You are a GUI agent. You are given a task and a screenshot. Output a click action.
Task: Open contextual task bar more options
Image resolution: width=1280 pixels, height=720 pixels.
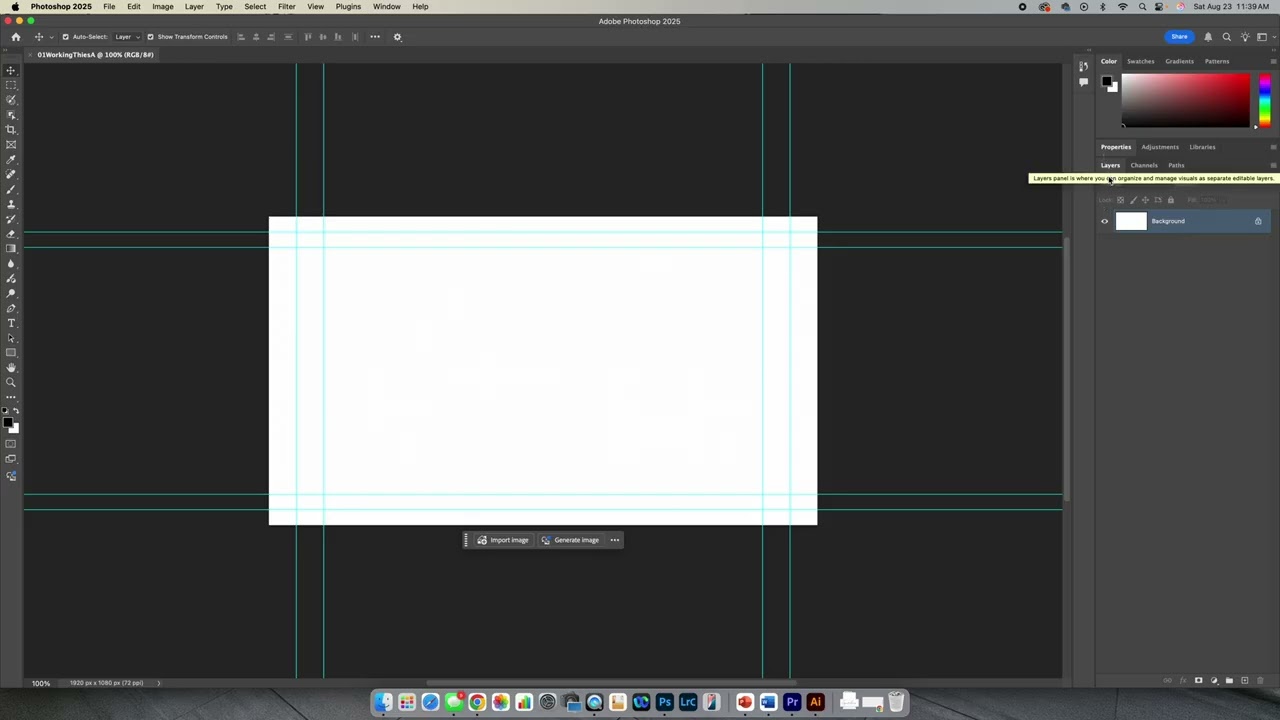(615, 540)
